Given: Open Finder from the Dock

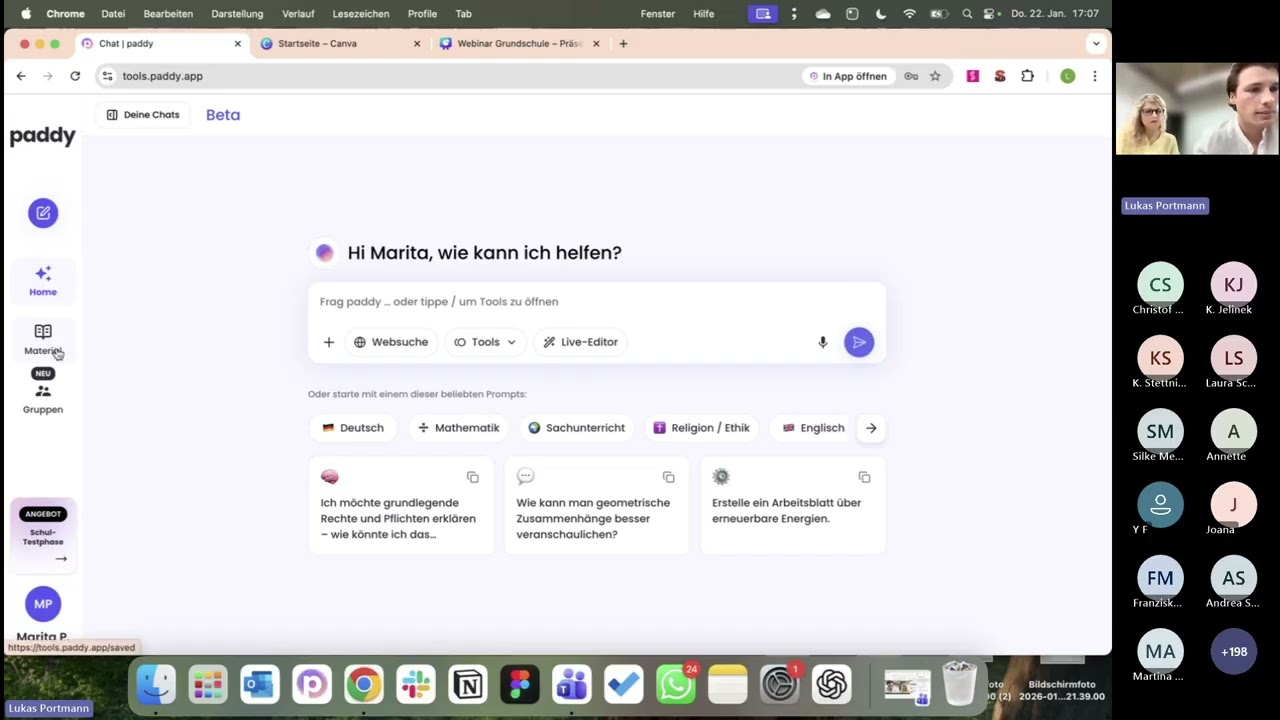Looking at the screenshot, I should point(156,685).
